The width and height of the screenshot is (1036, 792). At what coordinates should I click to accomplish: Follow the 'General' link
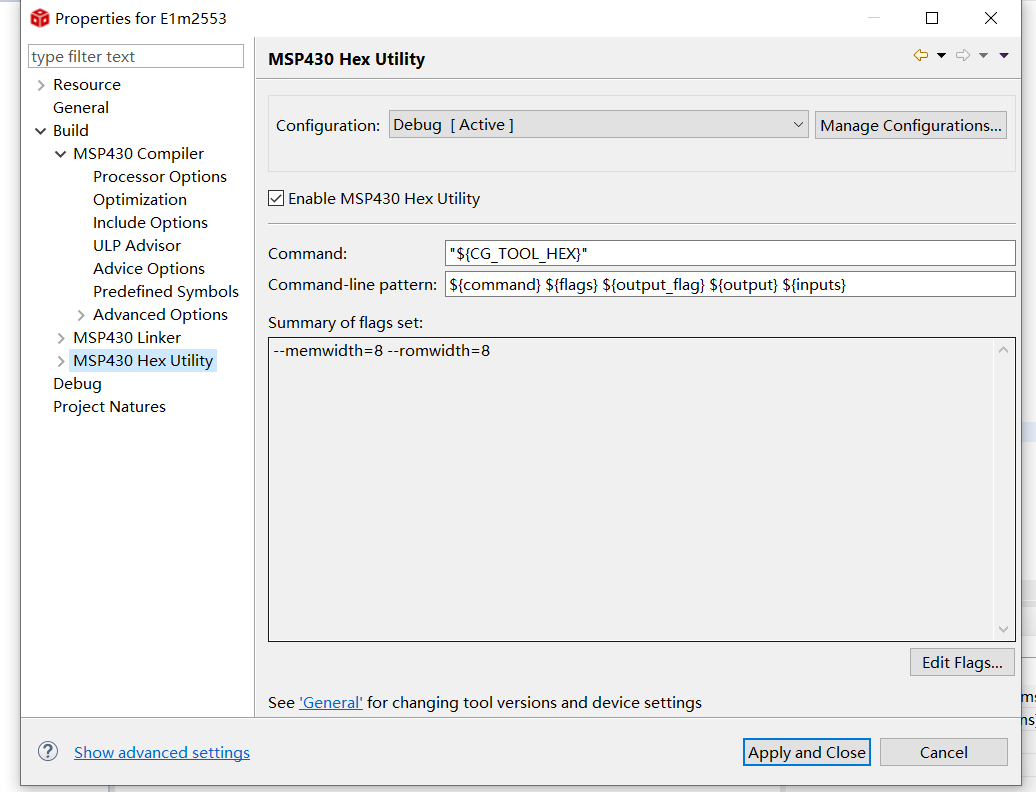[x=330, y=703]
